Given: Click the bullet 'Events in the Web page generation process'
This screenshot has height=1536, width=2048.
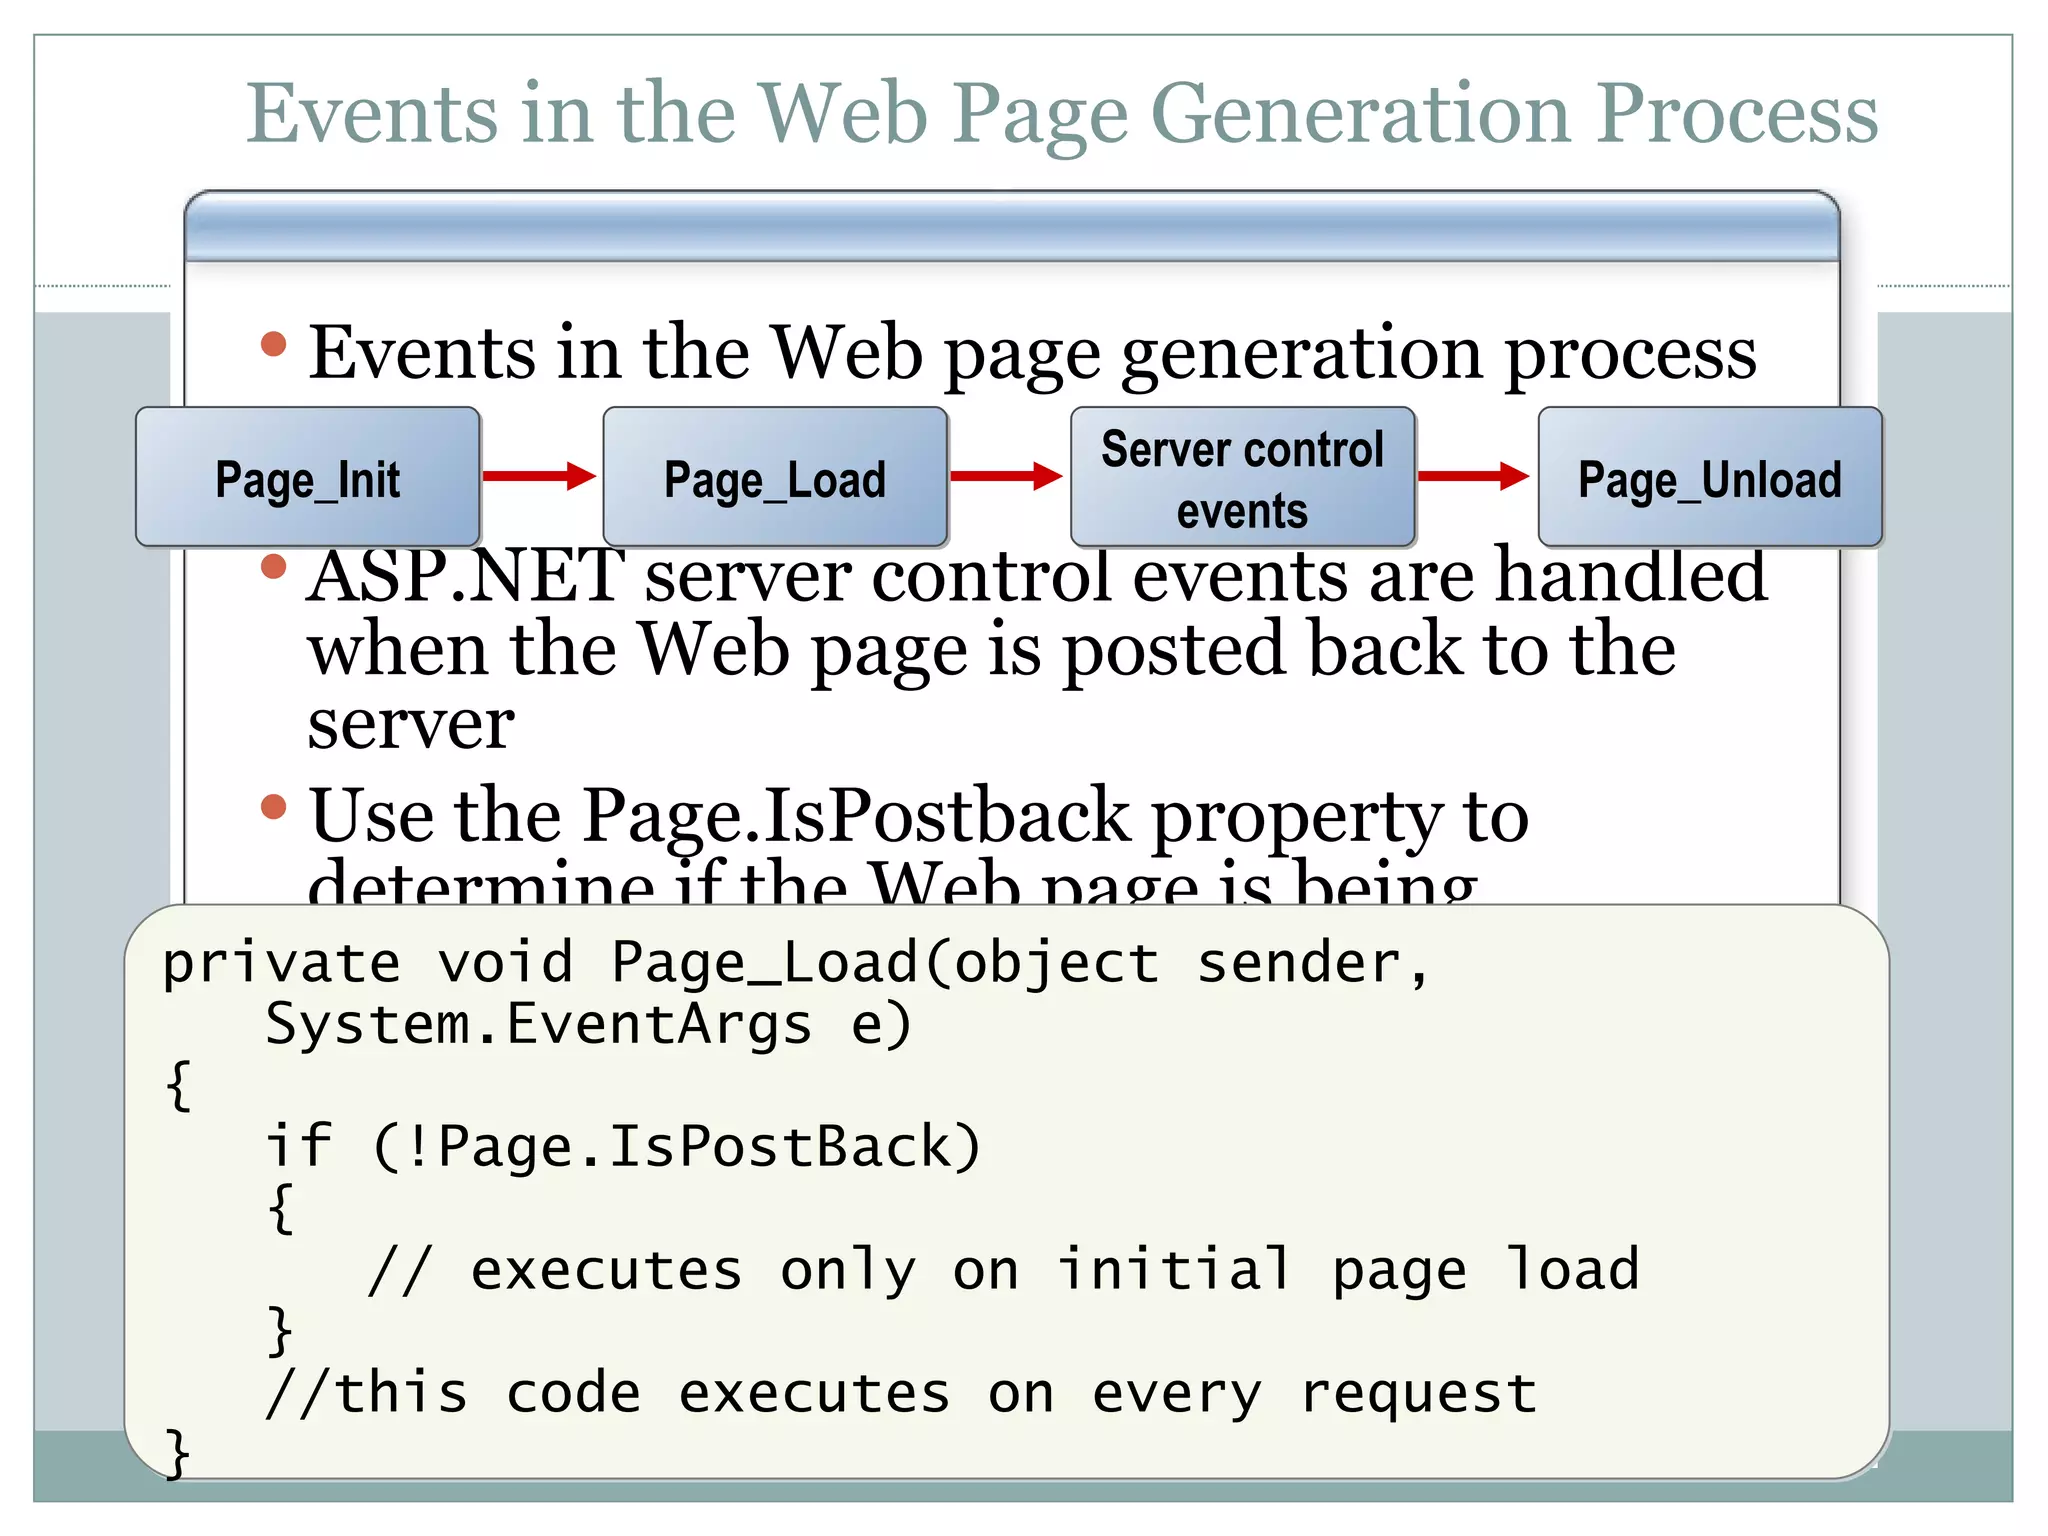Looking at the screenshot, I should pyautogui.click(x=1032, y=354).
